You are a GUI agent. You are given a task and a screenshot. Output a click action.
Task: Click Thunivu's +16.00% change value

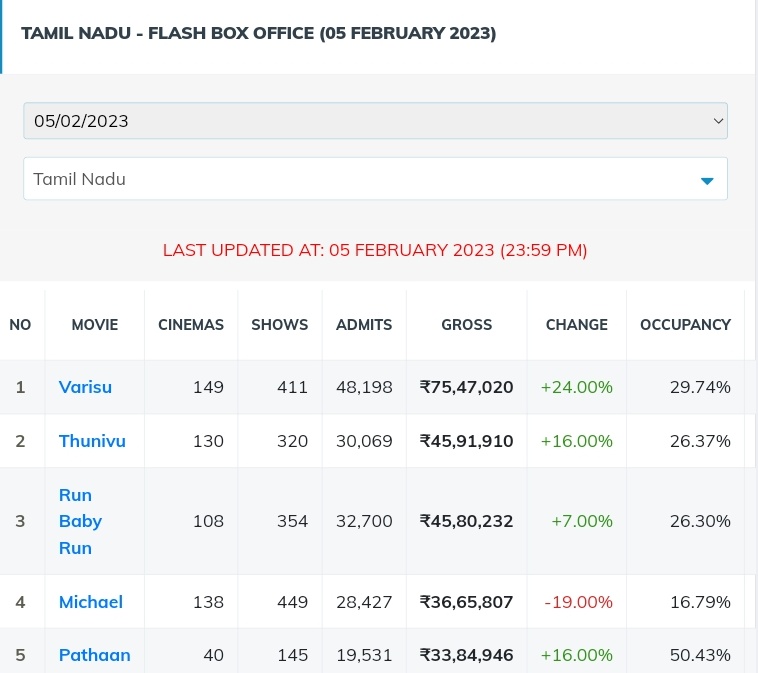click(576, 441)
